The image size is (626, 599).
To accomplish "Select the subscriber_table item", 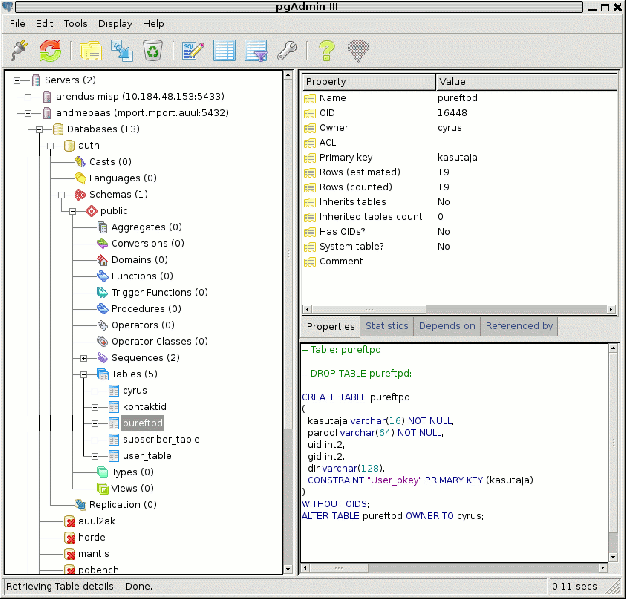I will click(161, 440).
